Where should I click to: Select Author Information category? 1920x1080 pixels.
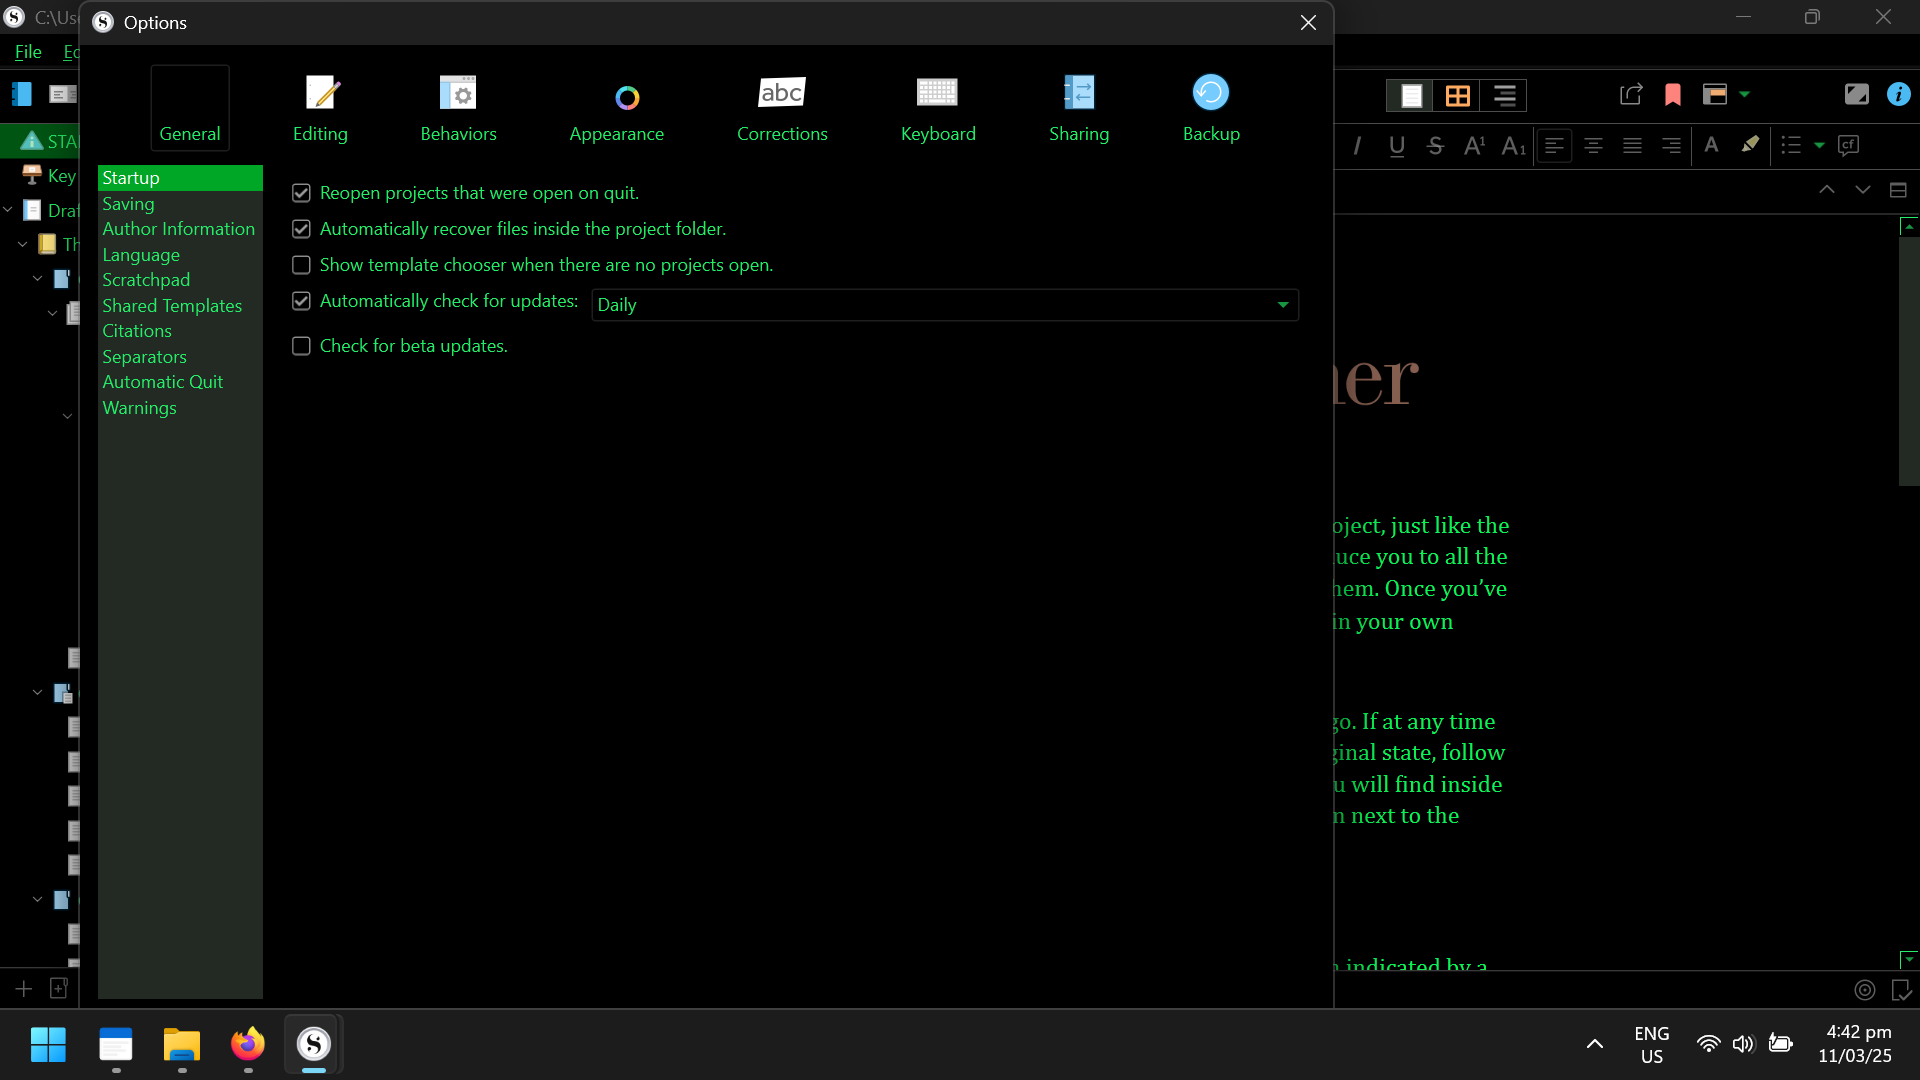(x=178, y=229)
